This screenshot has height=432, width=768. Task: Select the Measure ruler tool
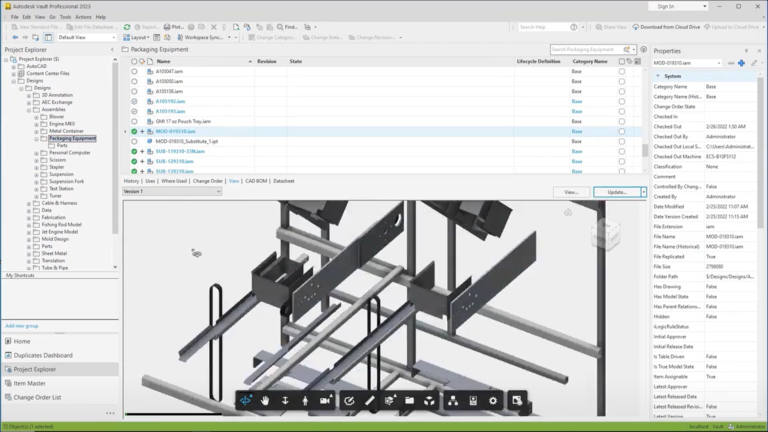pos(370,401)
